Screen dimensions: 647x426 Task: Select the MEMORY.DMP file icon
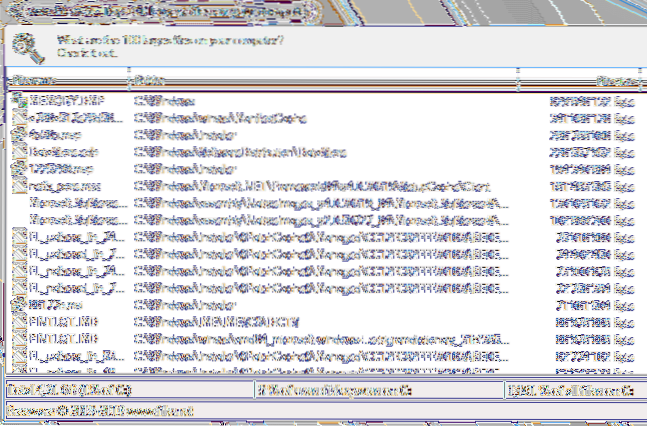pos(18,101)
